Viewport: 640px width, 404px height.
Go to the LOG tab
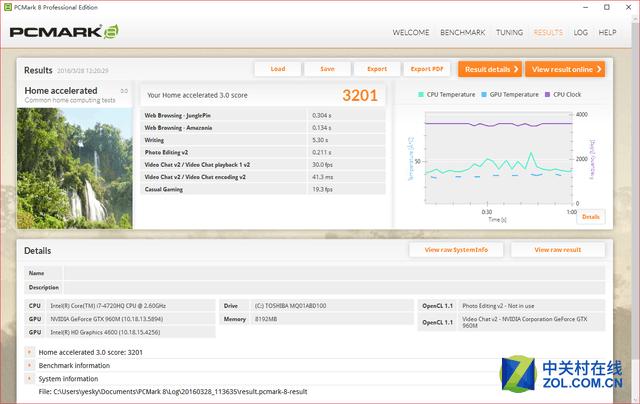[580, 32]
